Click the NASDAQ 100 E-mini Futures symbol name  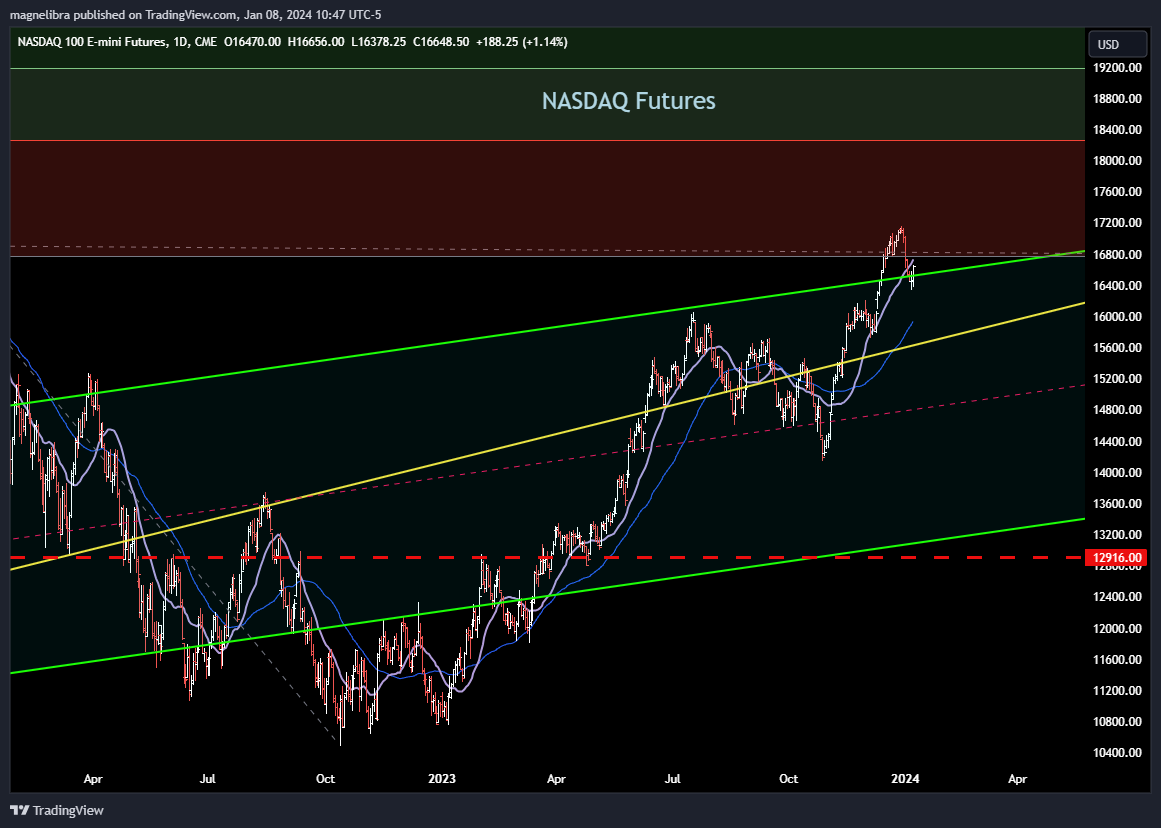(92, 42)
